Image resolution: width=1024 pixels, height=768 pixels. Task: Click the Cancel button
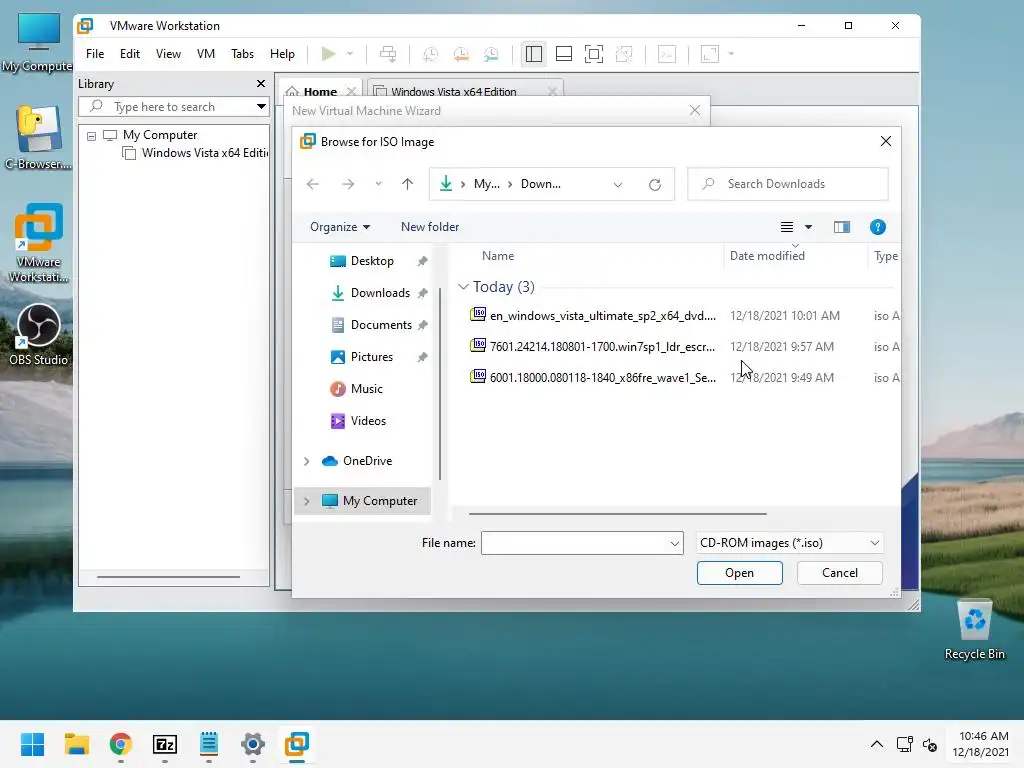click(839, 573)
